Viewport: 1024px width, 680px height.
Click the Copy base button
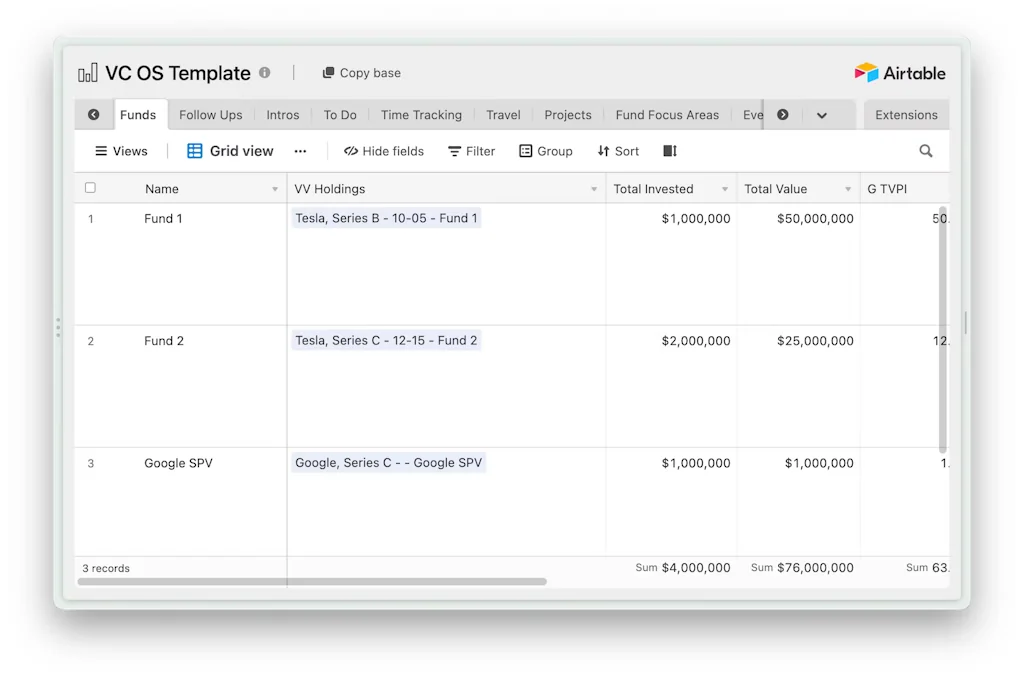click(361, 73)
